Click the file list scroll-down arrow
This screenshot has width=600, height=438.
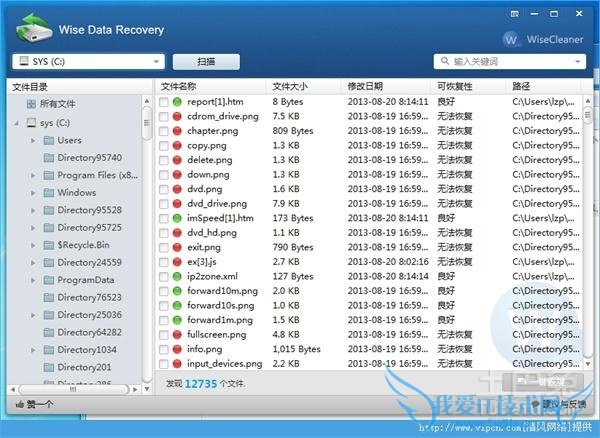coord(588,364)
